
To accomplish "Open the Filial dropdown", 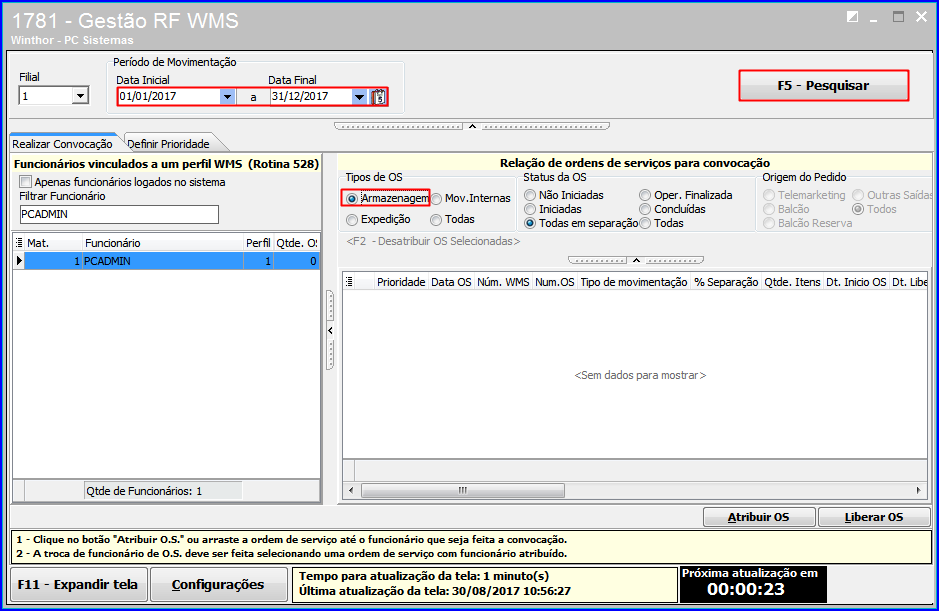I will (80, 96).
